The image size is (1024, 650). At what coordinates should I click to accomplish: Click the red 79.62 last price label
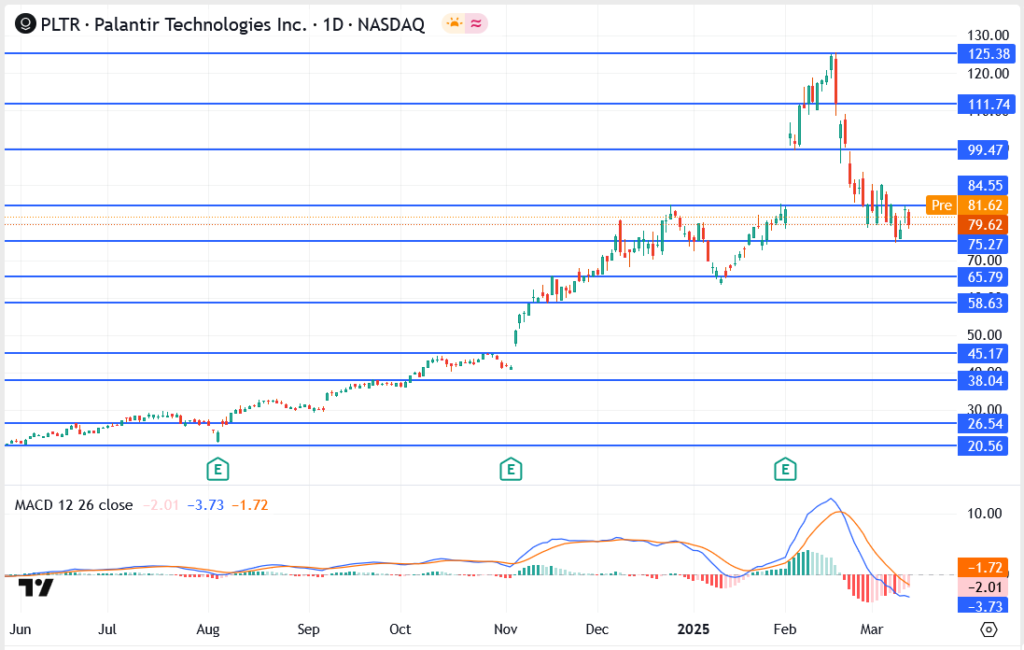click(984, 225)
